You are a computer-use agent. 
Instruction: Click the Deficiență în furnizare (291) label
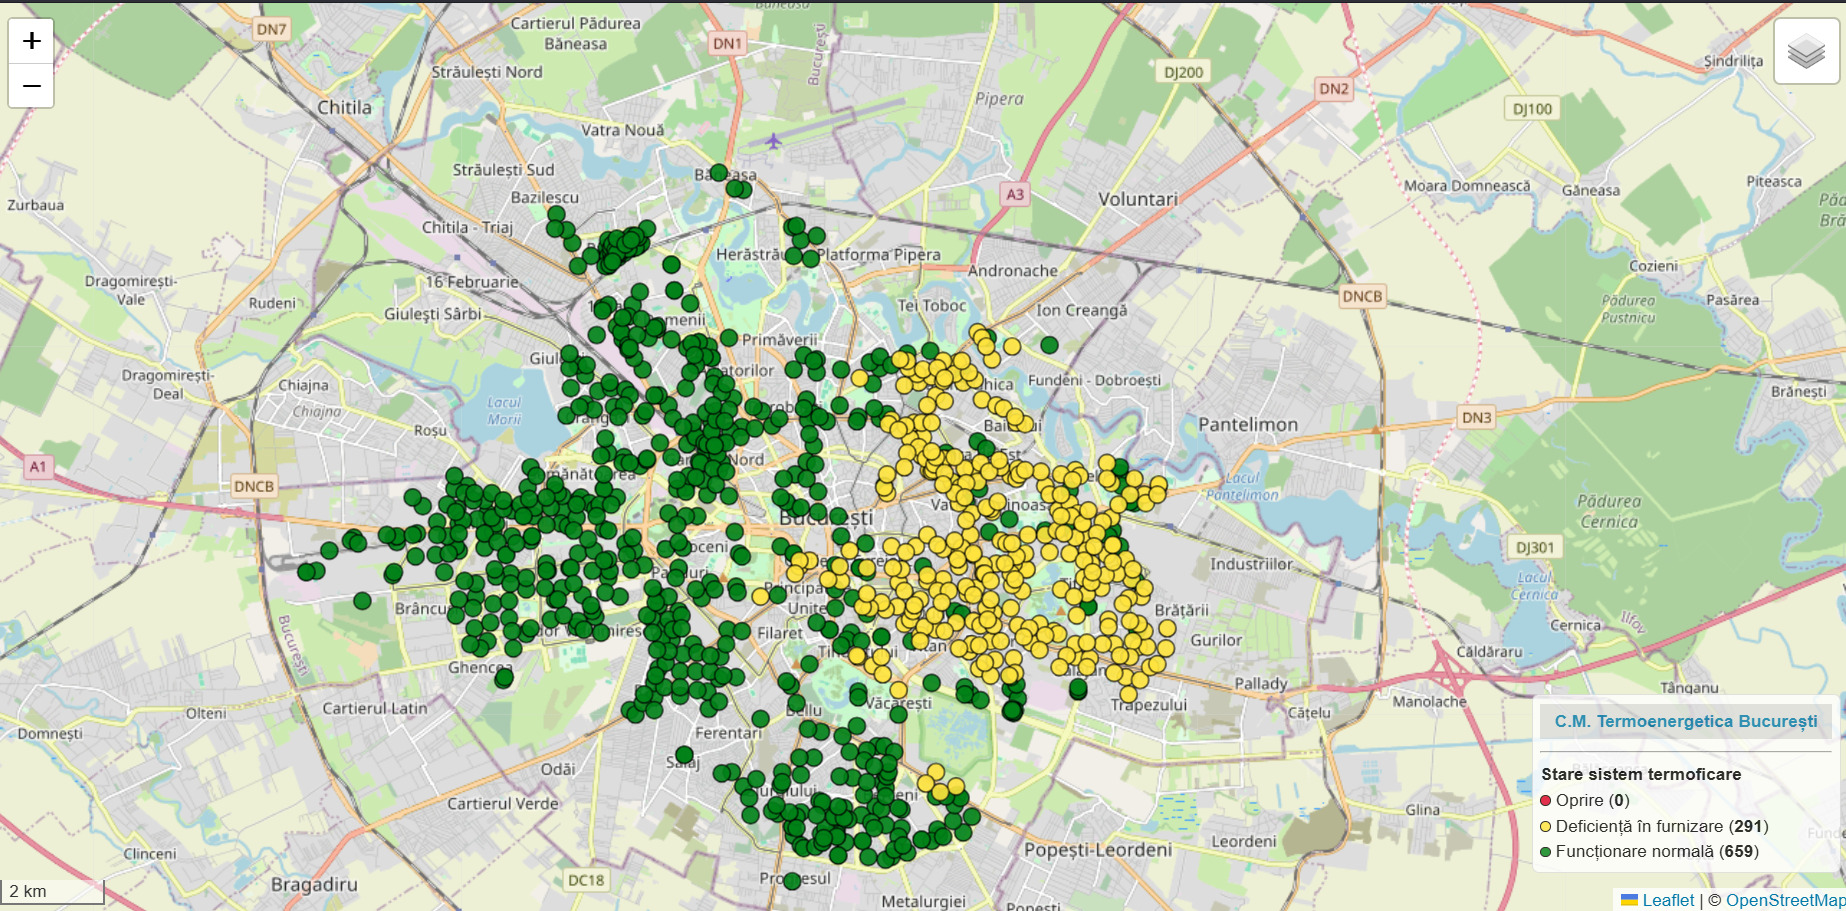coord(1661,826)
